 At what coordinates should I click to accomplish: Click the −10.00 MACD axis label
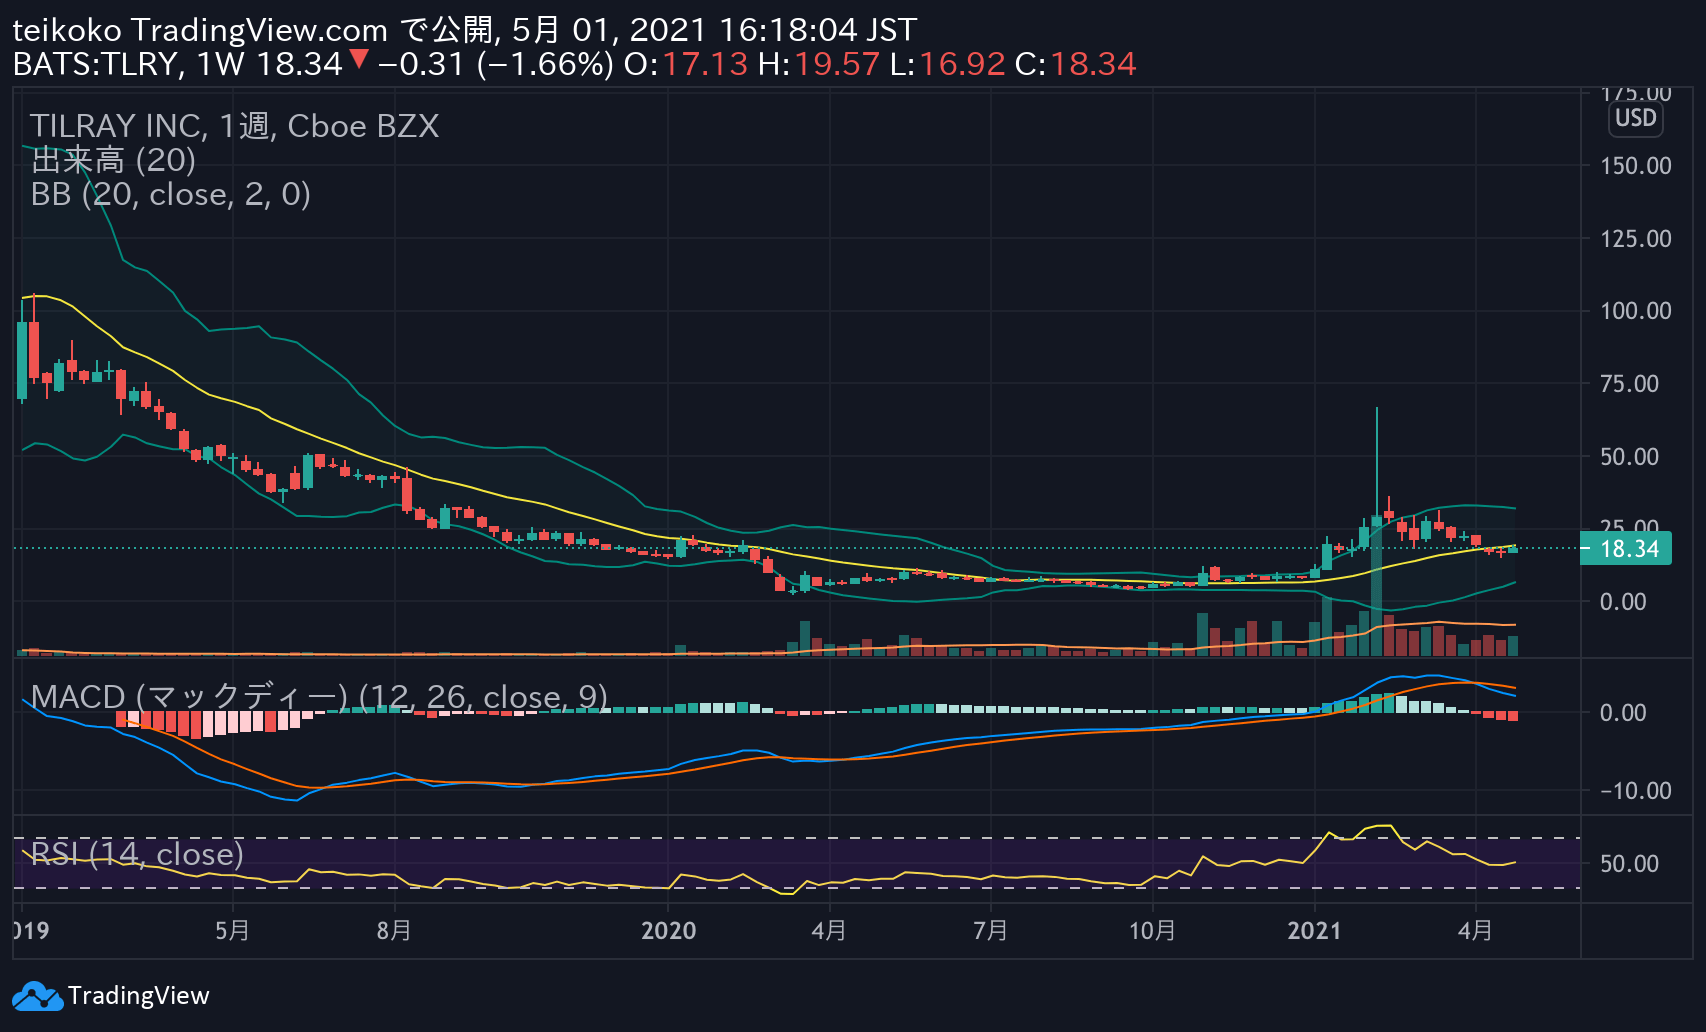(1635, 791)
